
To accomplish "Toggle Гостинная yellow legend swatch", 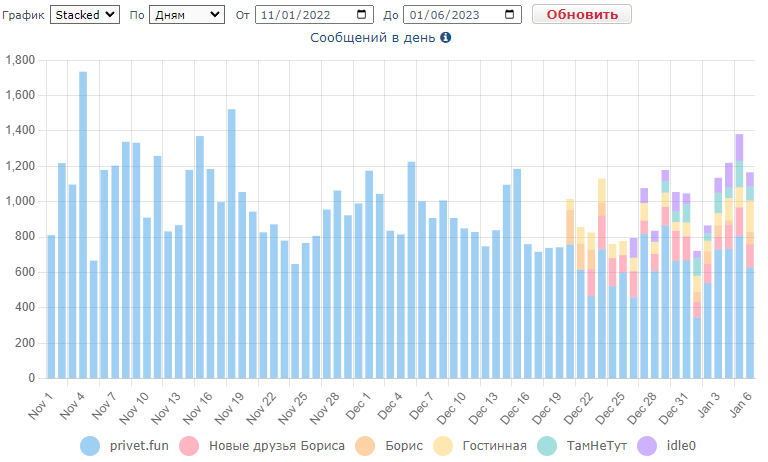I will pyautogui.click(x=443, y=446).
